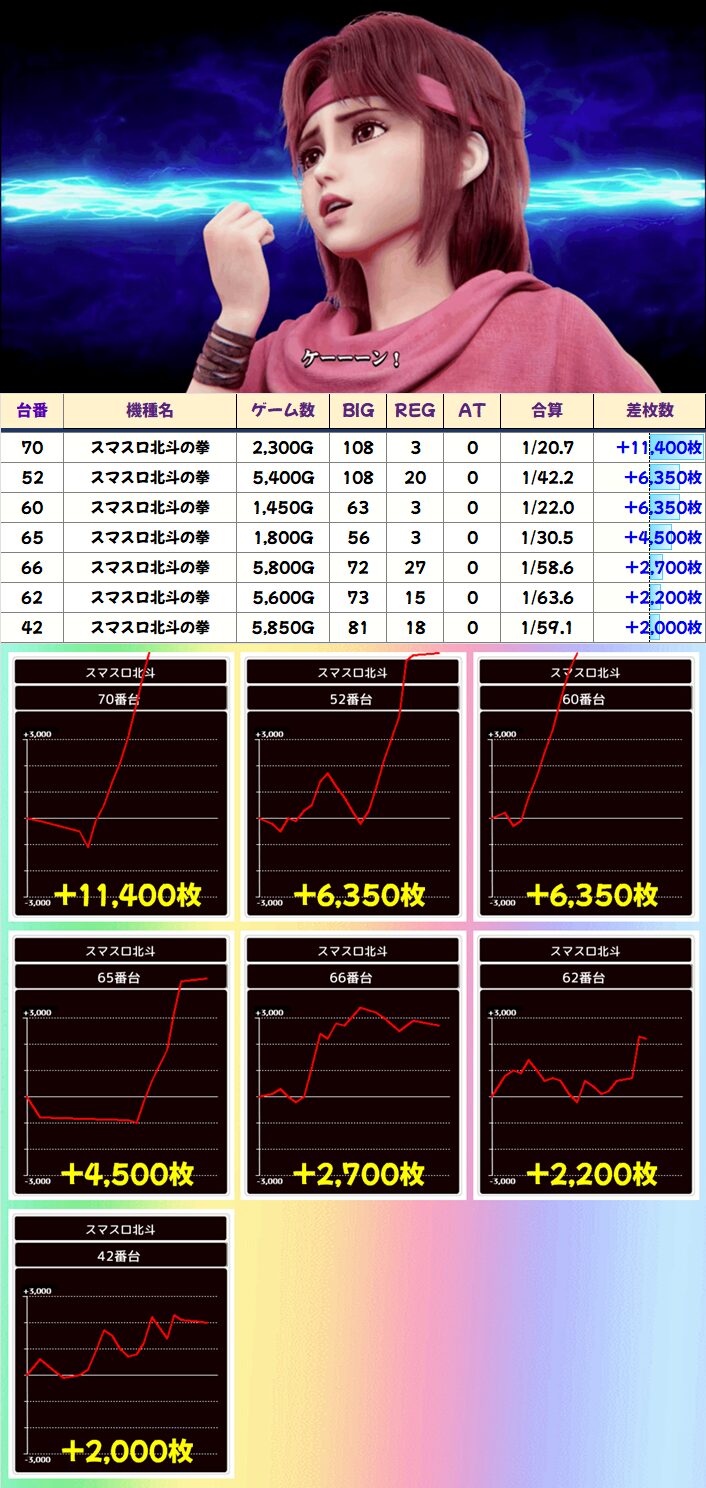Click the 5,600G game count cell
The width and height of the screenshot is (706, 1488).
tap(283, 598)
